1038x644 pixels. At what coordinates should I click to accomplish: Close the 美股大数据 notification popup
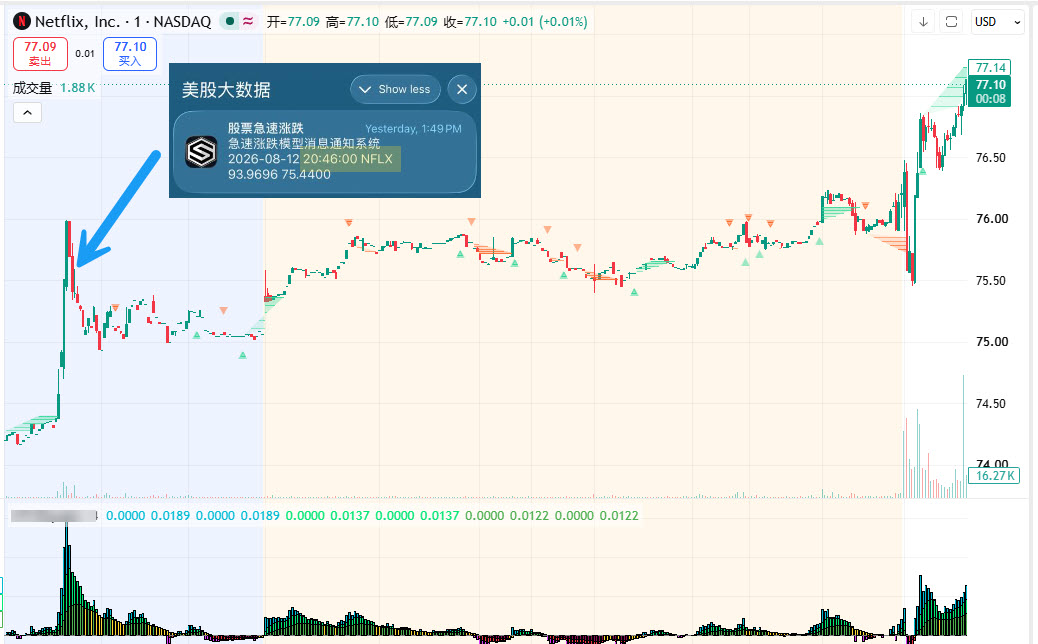click(x=462, y=89)
